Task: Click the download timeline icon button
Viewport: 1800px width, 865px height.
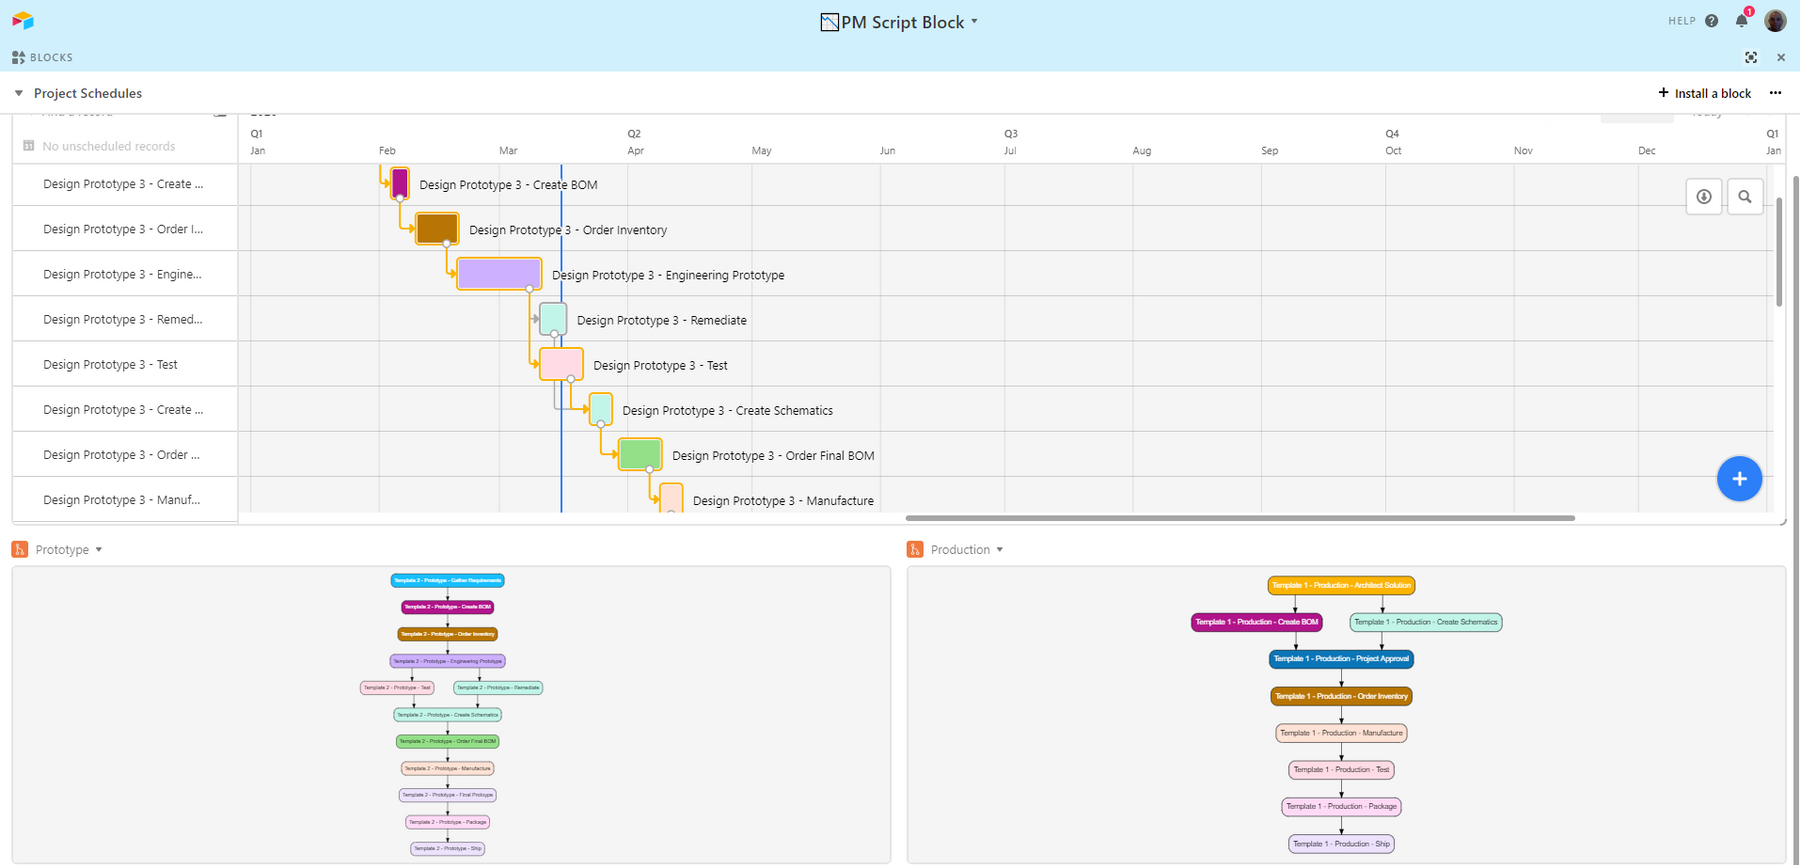Action: tap(1704, 197)
